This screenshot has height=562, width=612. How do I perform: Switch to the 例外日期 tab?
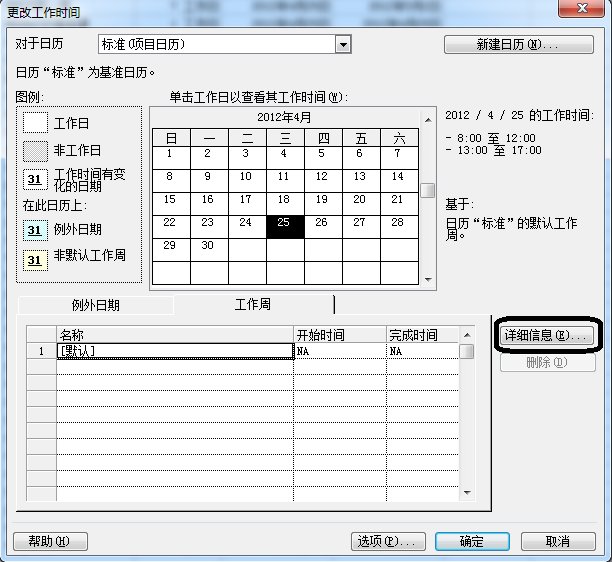tap(96, 305)
